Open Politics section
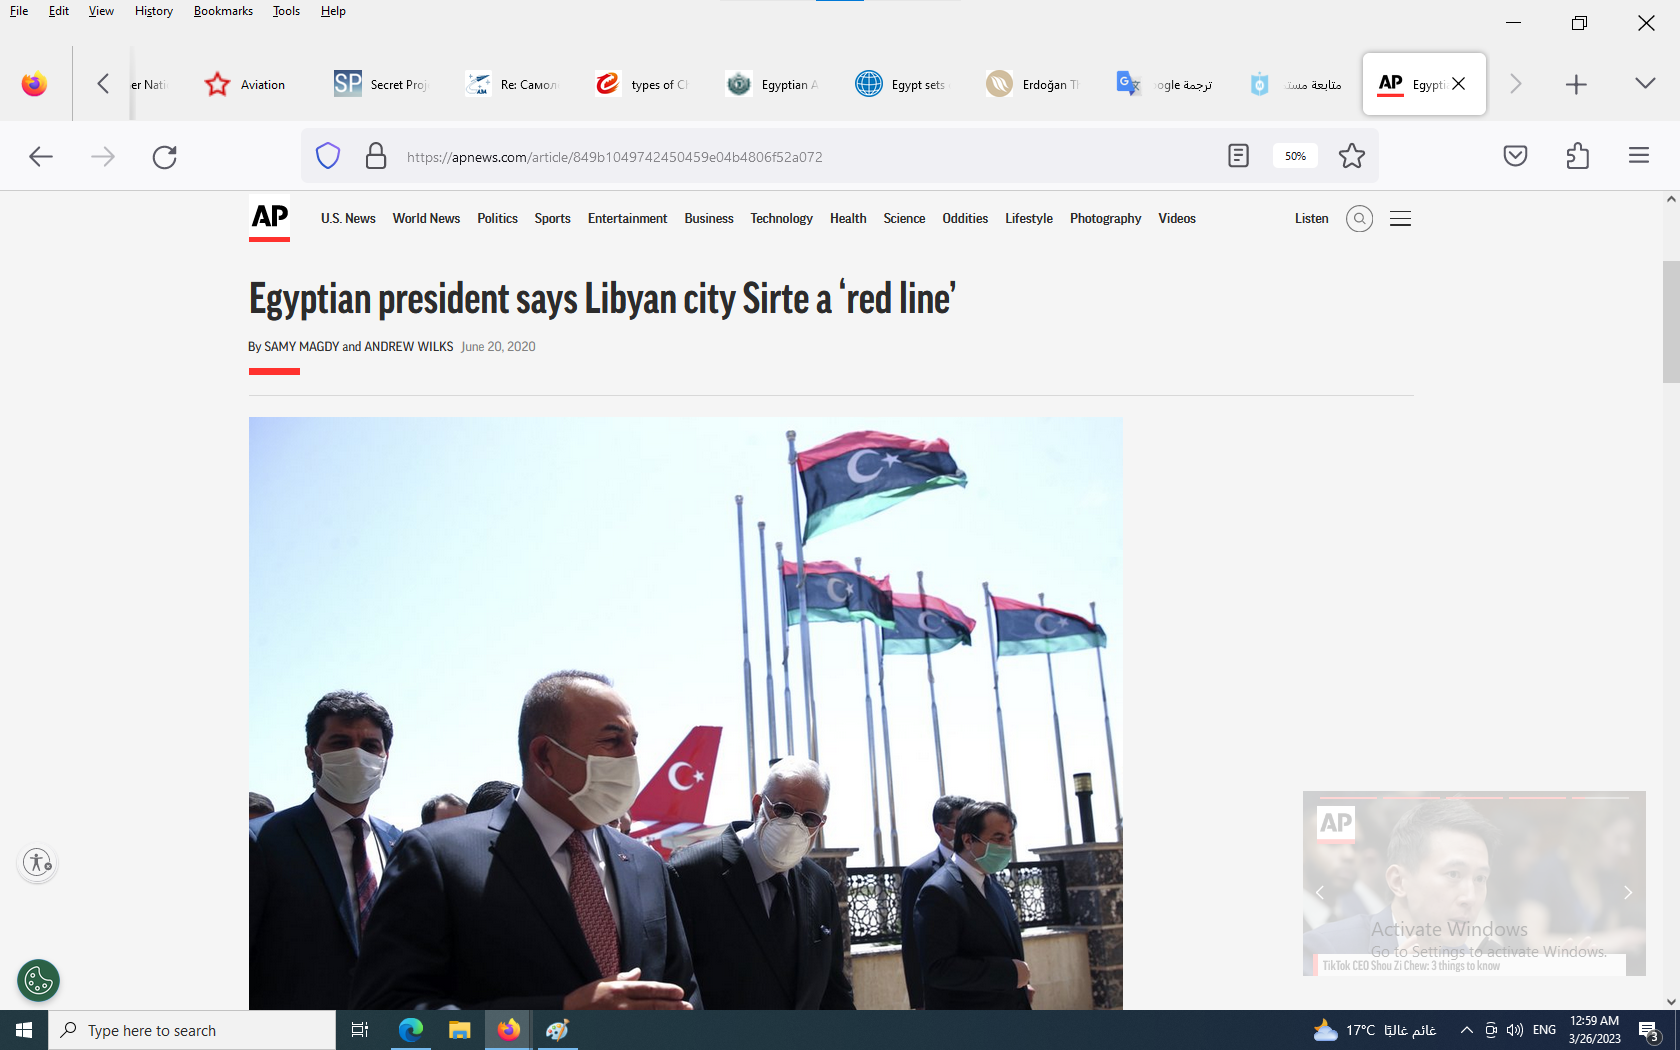 (497, 218)
